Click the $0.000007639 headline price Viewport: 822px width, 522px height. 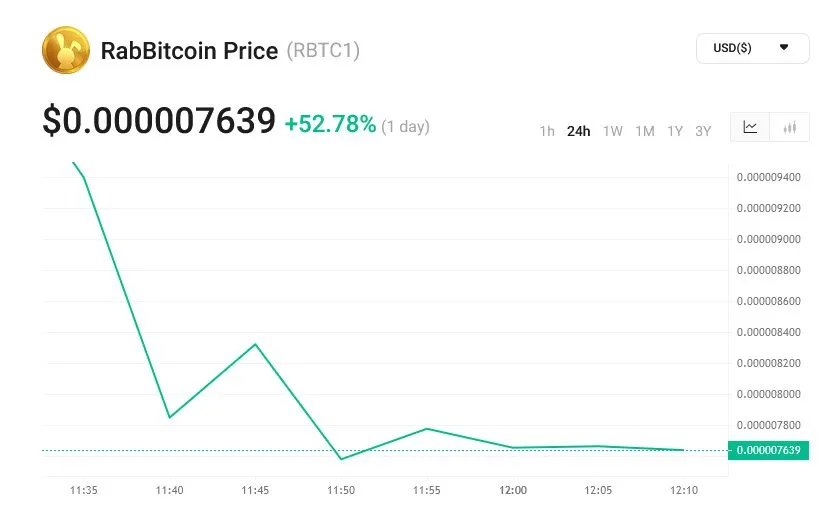[158, 121]
